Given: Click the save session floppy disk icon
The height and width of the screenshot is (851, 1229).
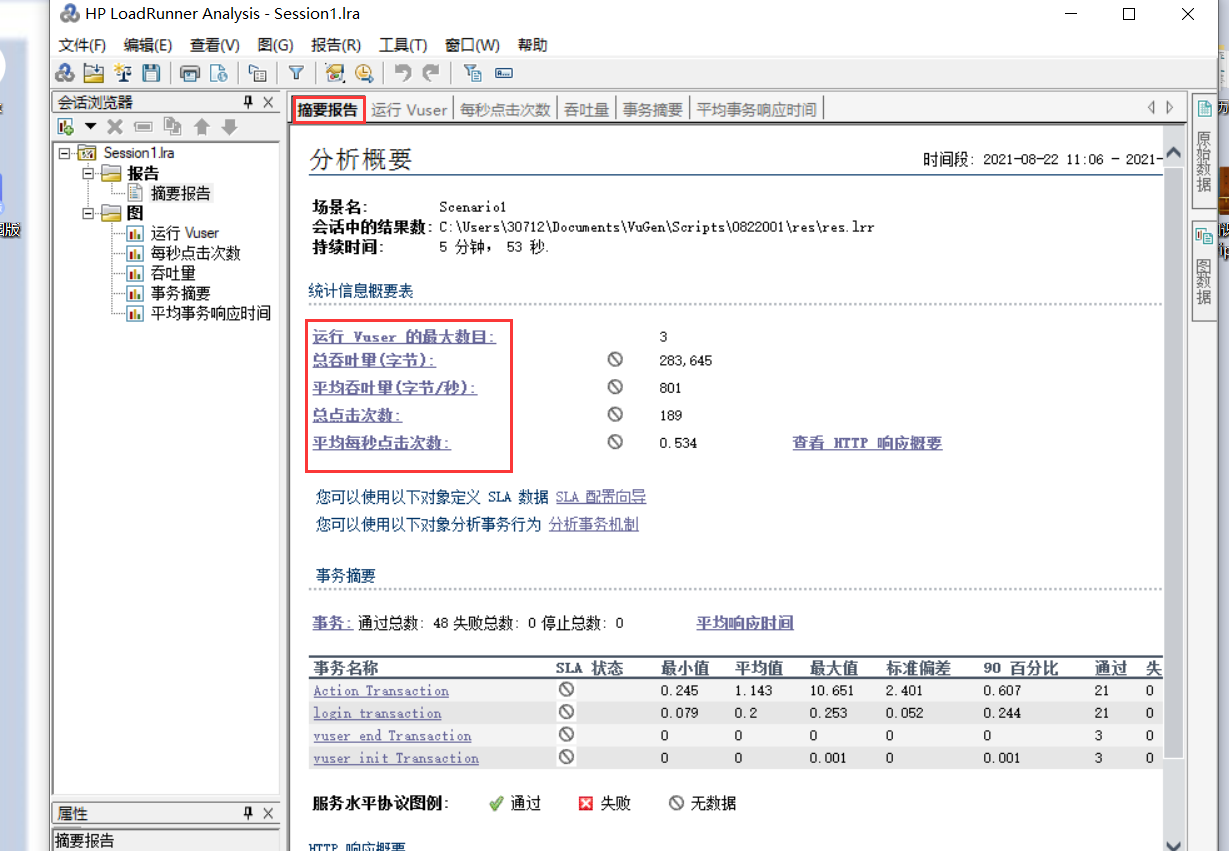Looking at the screenshot, I should [x=151, y=73].
